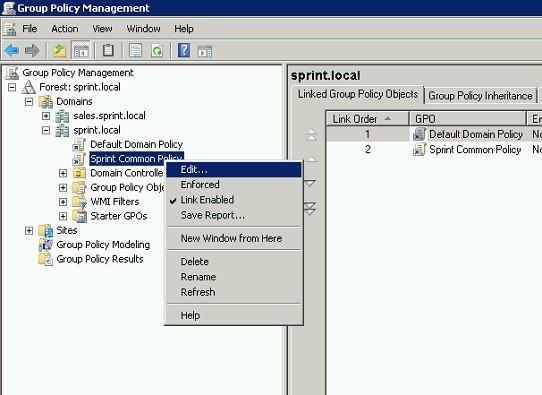The image size is (542, 395).
Task: Sort by the Link Order column header
Action: [x=367, y=119]
